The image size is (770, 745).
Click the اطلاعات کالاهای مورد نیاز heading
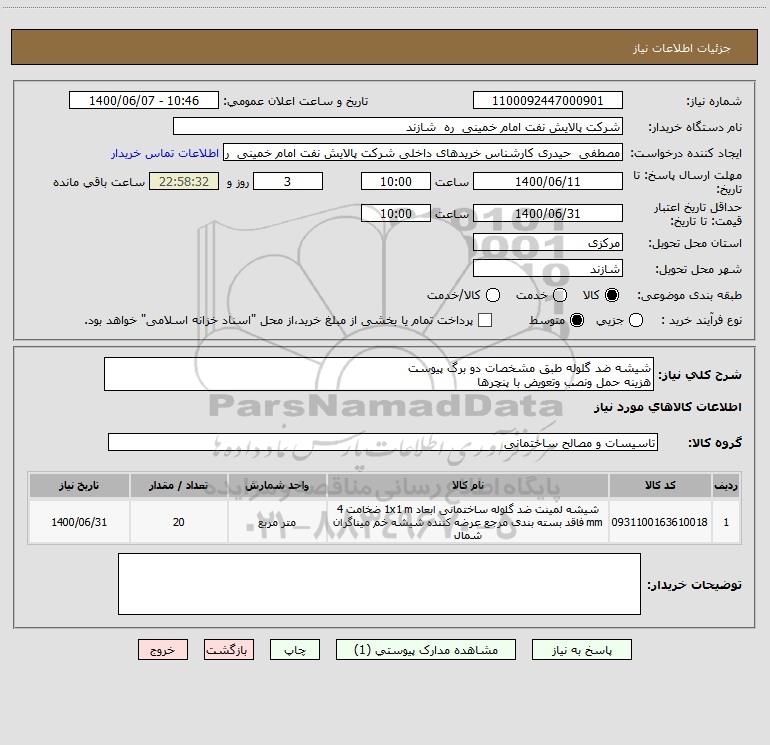coord(667,407)
